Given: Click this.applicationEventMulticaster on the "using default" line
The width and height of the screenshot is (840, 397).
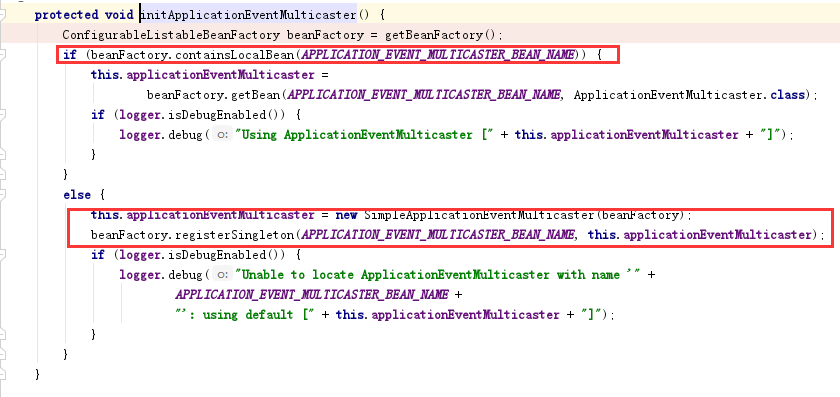Looking at the screenshot, I should pos(447,314).
